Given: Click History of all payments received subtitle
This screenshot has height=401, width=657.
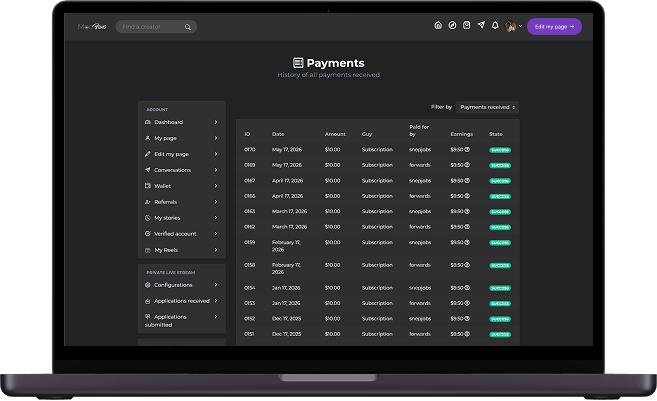Looking at the screenshot, I should [x=328, y=75].
